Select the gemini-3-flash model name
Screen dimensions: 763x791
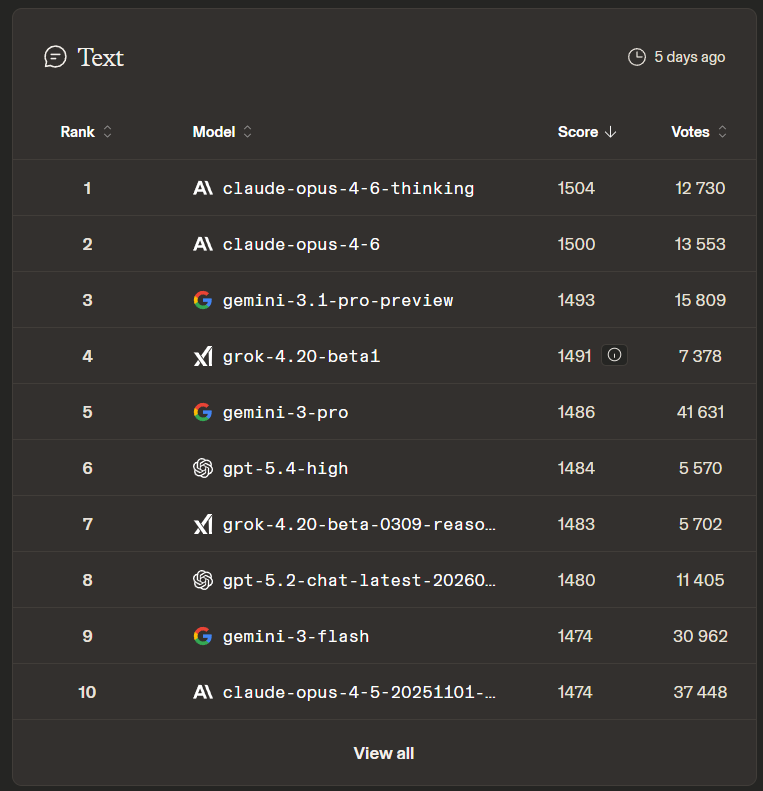point(296,637)
